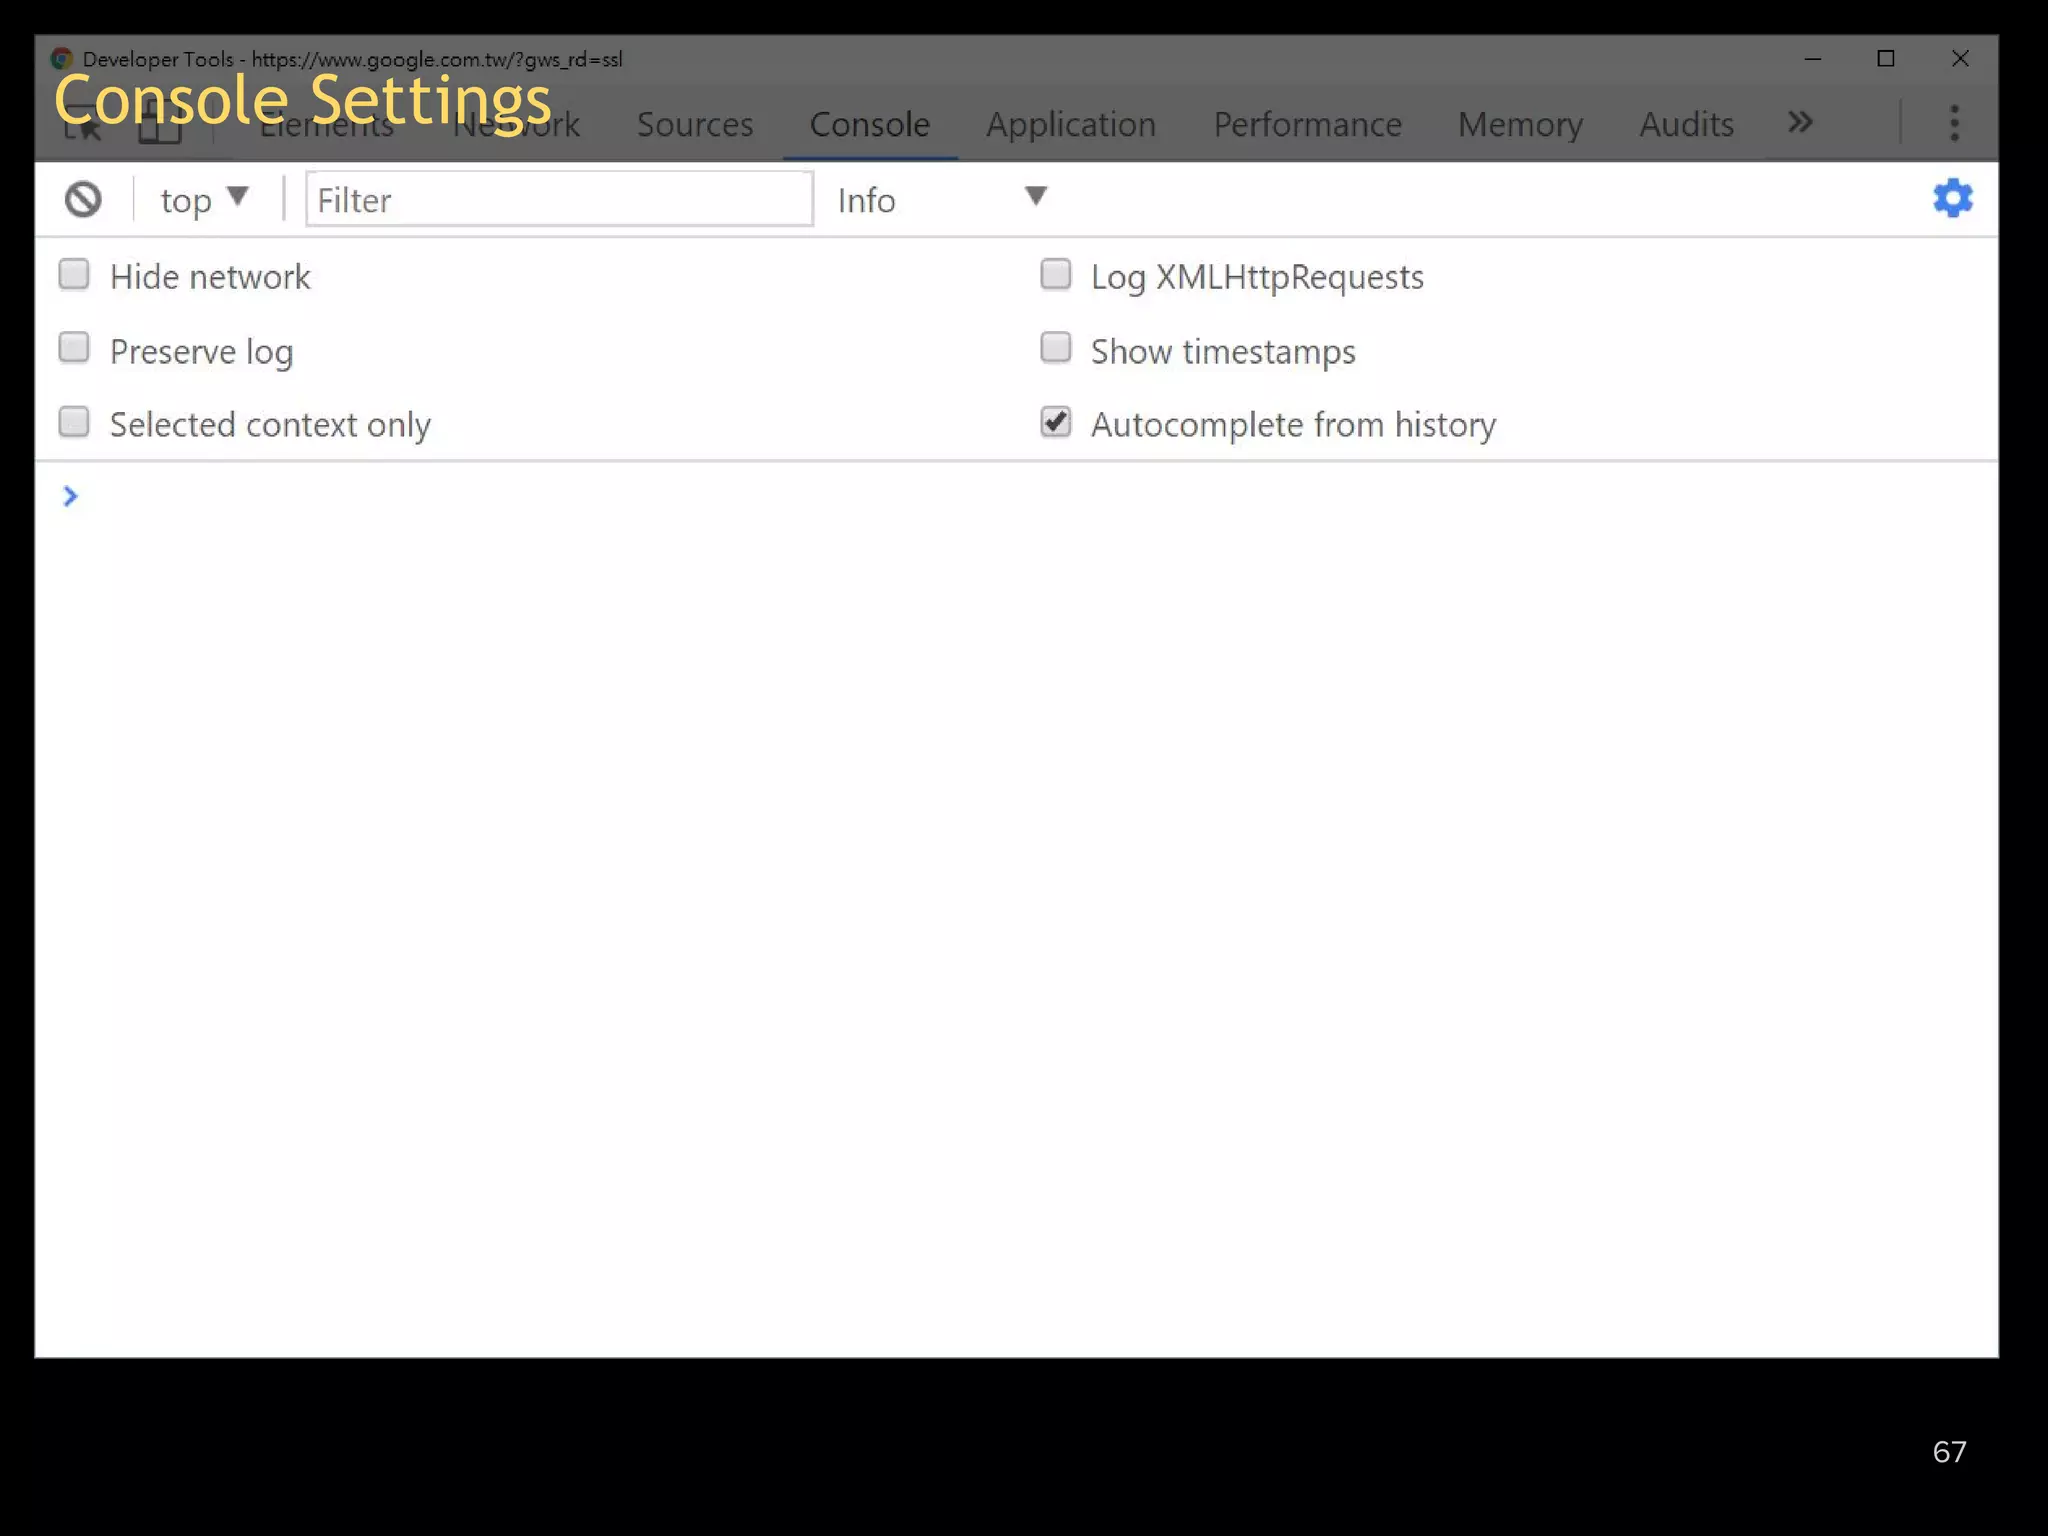This screenshot has height=1536, width=2048.
Task: Open the Application tab
Action: (1071, 124)
